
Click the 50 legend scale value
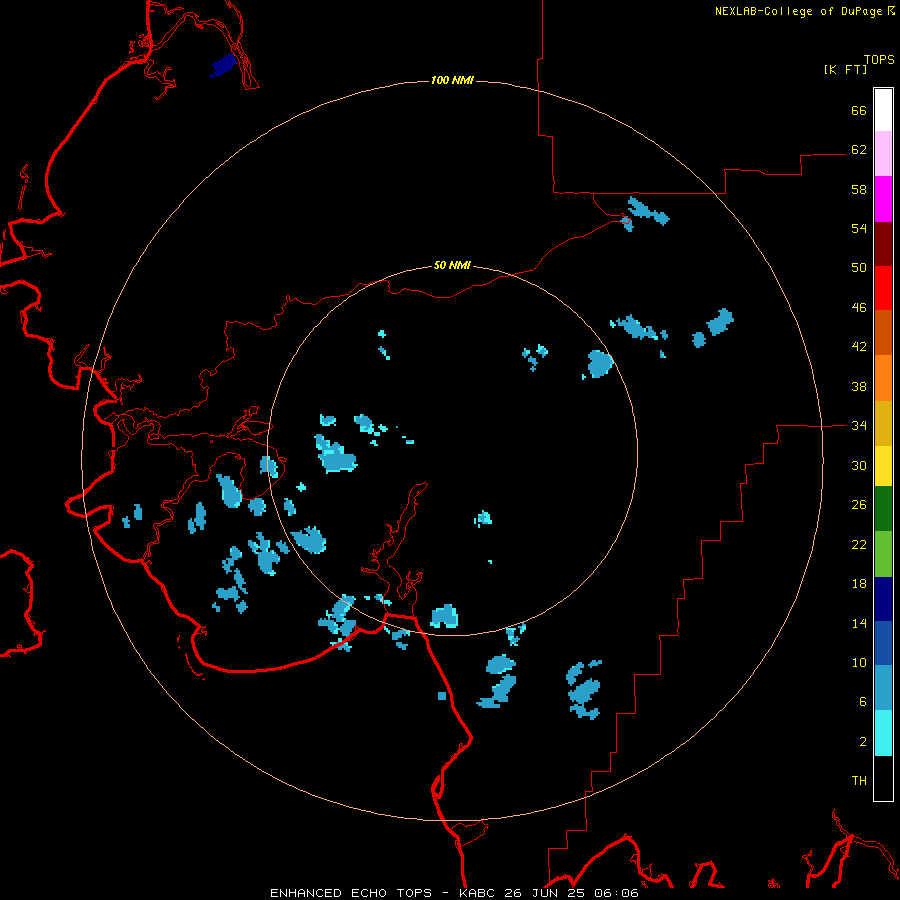pyautogui.click(x=859, y=268)
